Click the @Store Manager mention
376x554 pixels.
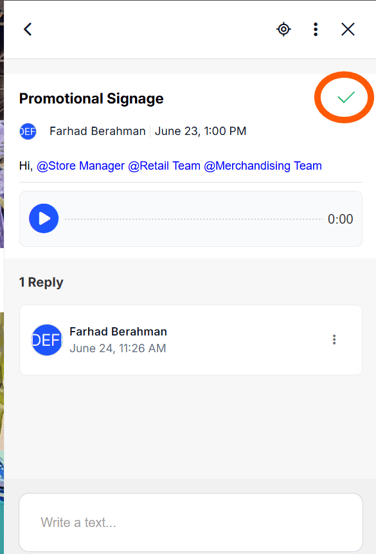coord(81,166)
